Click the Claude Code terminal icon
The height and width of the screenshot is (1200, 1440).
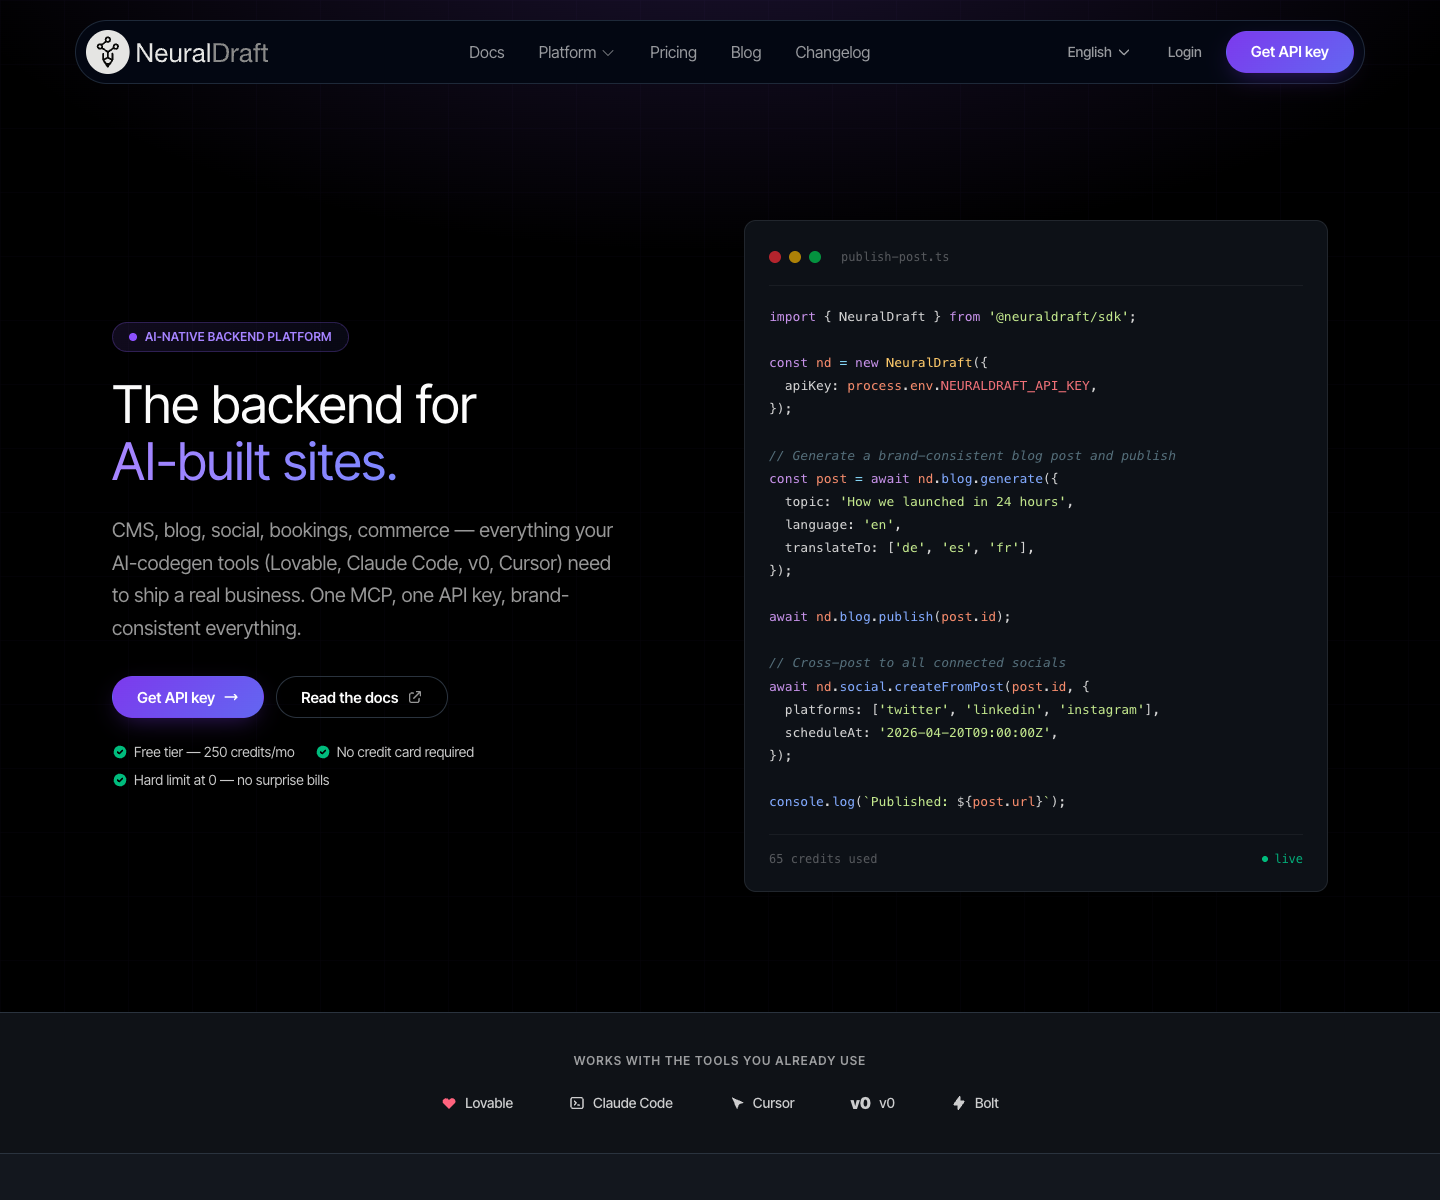pos(577,1103)
